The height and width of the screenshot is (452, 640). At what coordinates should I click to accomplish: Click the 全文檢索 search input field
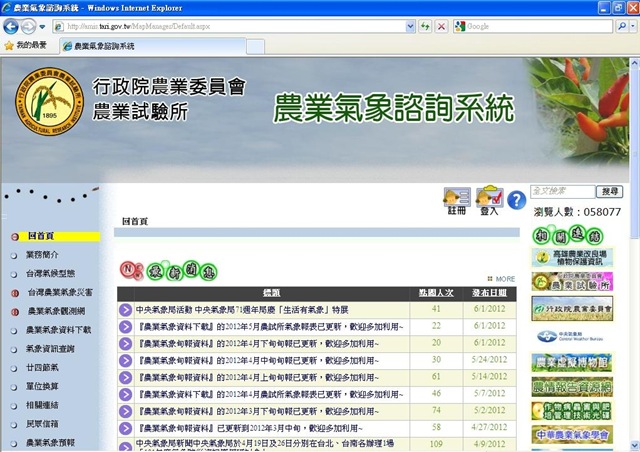pyautogui.click(x=562, y=191)
